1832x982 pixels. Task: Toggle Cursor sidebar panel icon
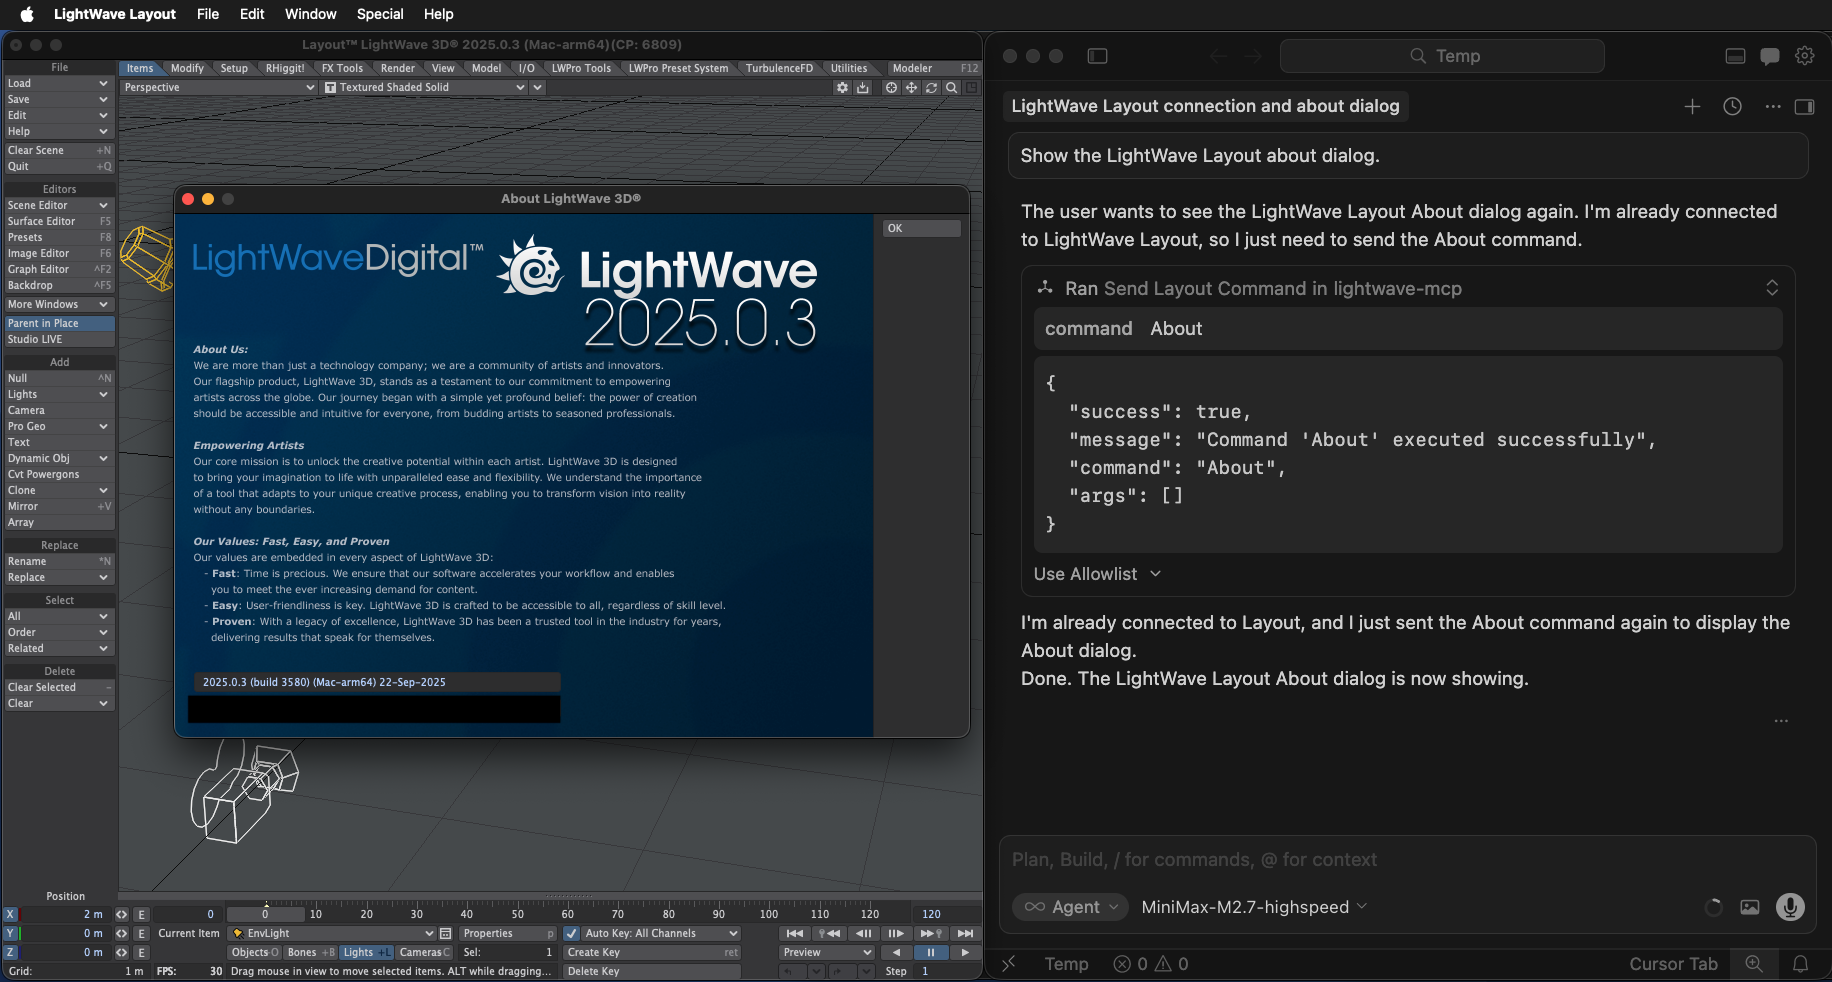click(x=1097, y=56)
